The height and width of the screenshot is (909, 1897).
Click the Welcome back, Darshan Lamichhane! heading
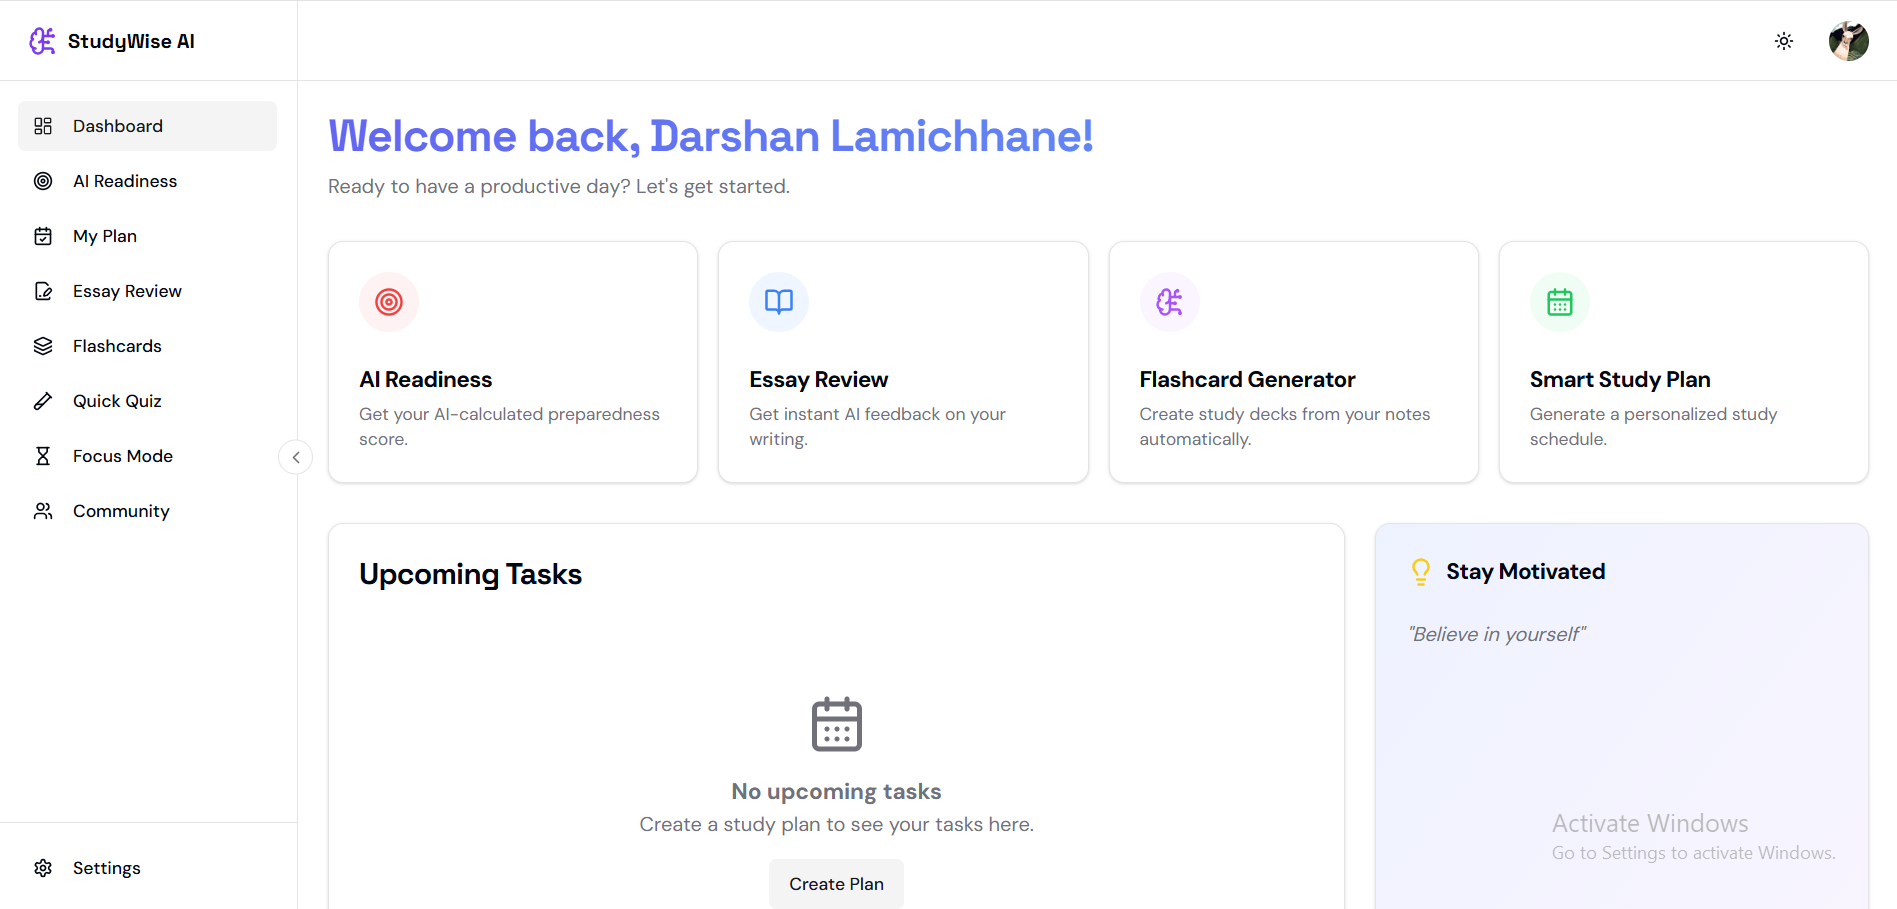(711, 136)
